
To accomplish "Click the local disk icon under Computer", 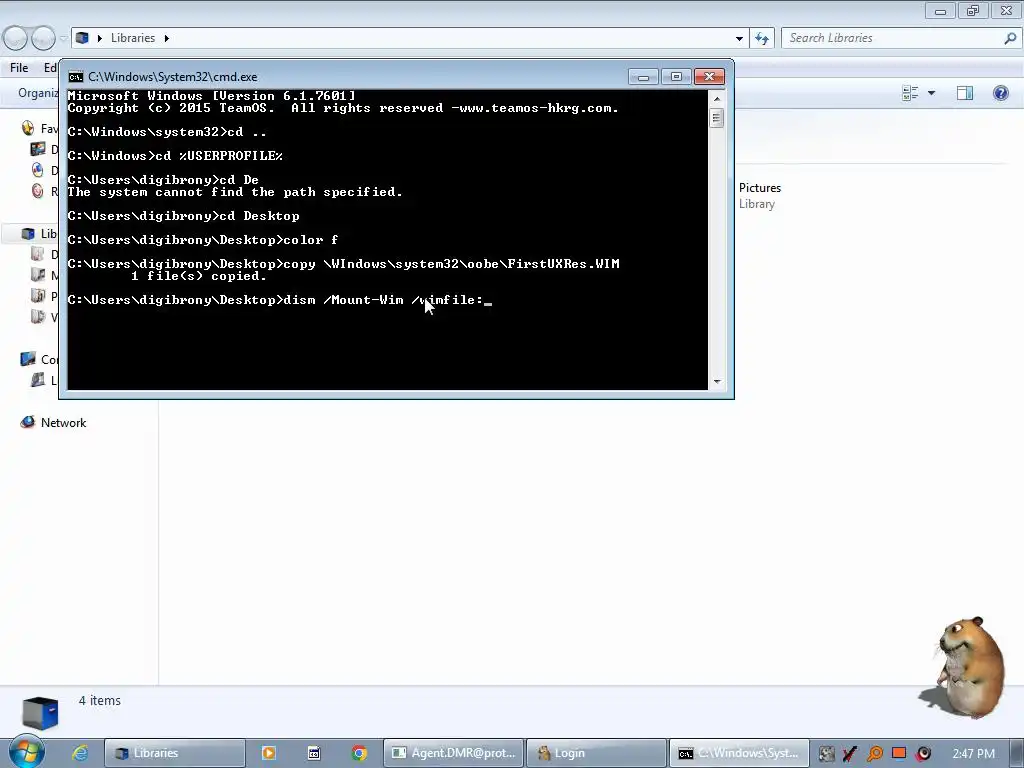I will coord(38,379).
